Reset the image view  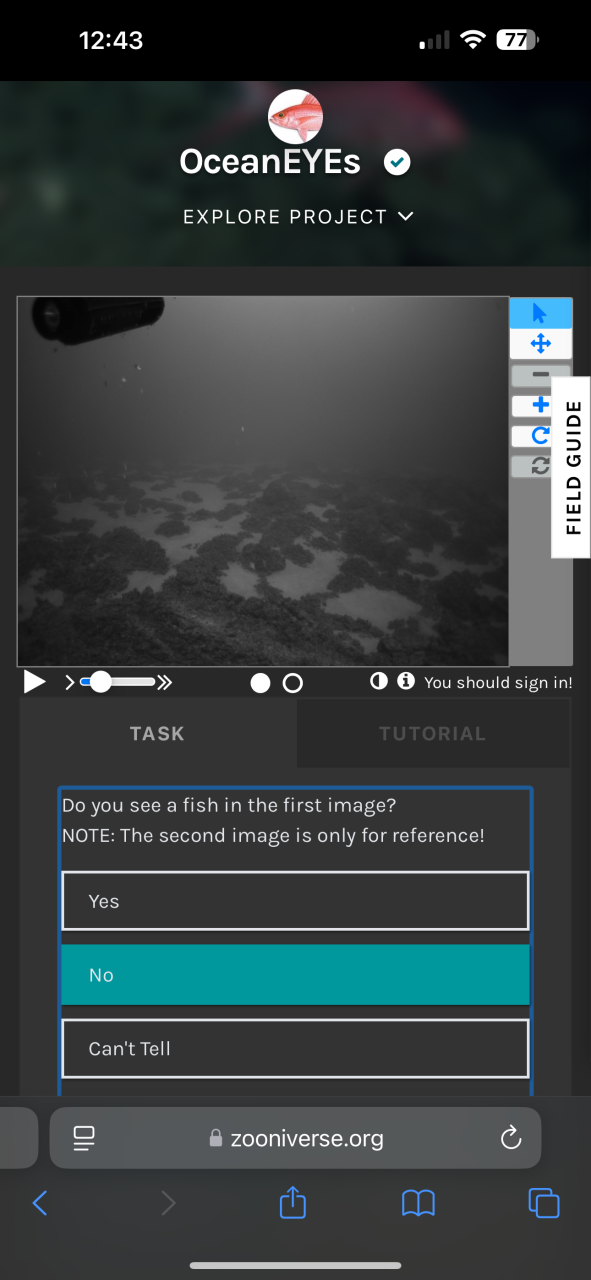coord(541,465)
